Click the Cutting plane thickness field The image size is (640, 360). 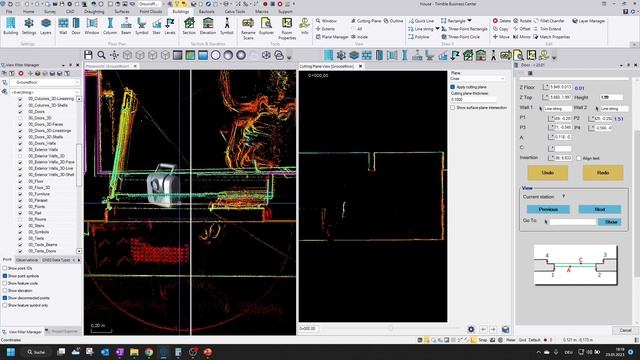(x=473, y=99)
